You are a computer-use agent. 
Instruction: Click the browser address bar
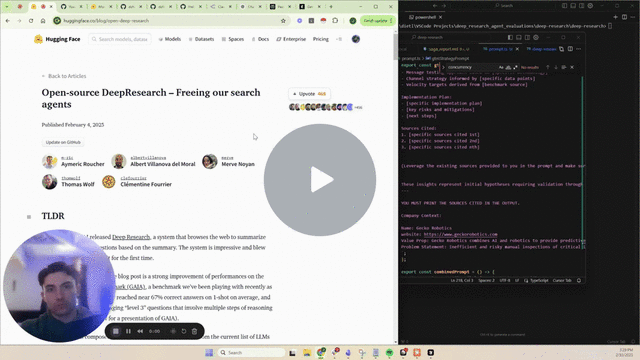(171, 20)
